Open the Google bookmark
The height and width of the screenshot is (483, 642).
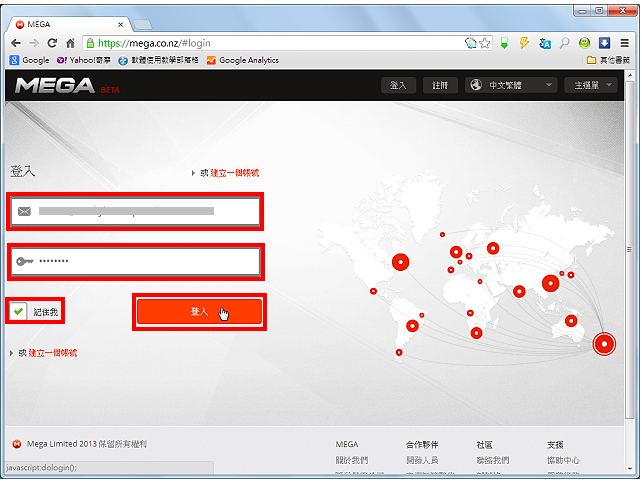[29, 60]
